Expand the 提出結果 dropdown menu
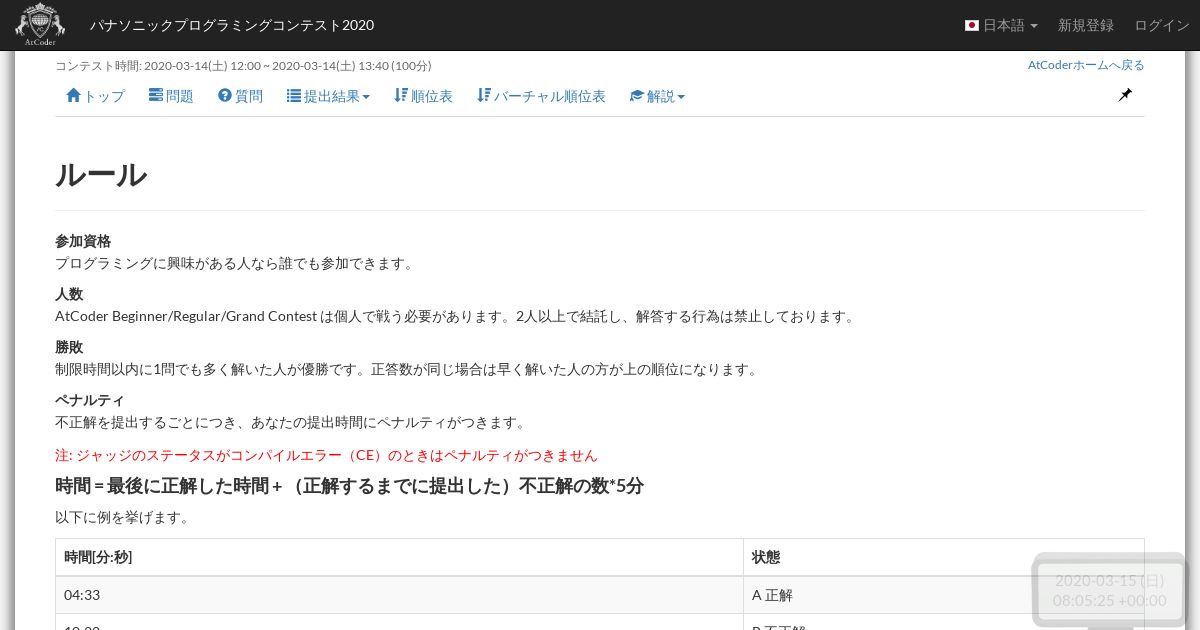Screen dimensions: 1200x630 [x=328, y=96]
